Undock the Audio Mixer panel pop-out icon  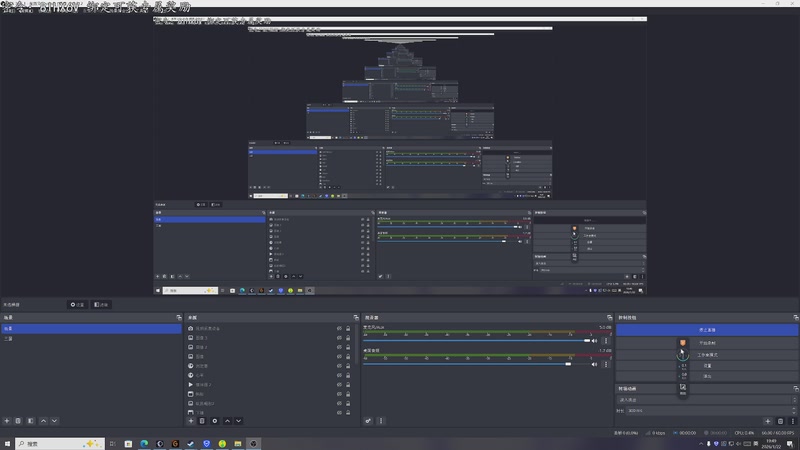(609, 317)
